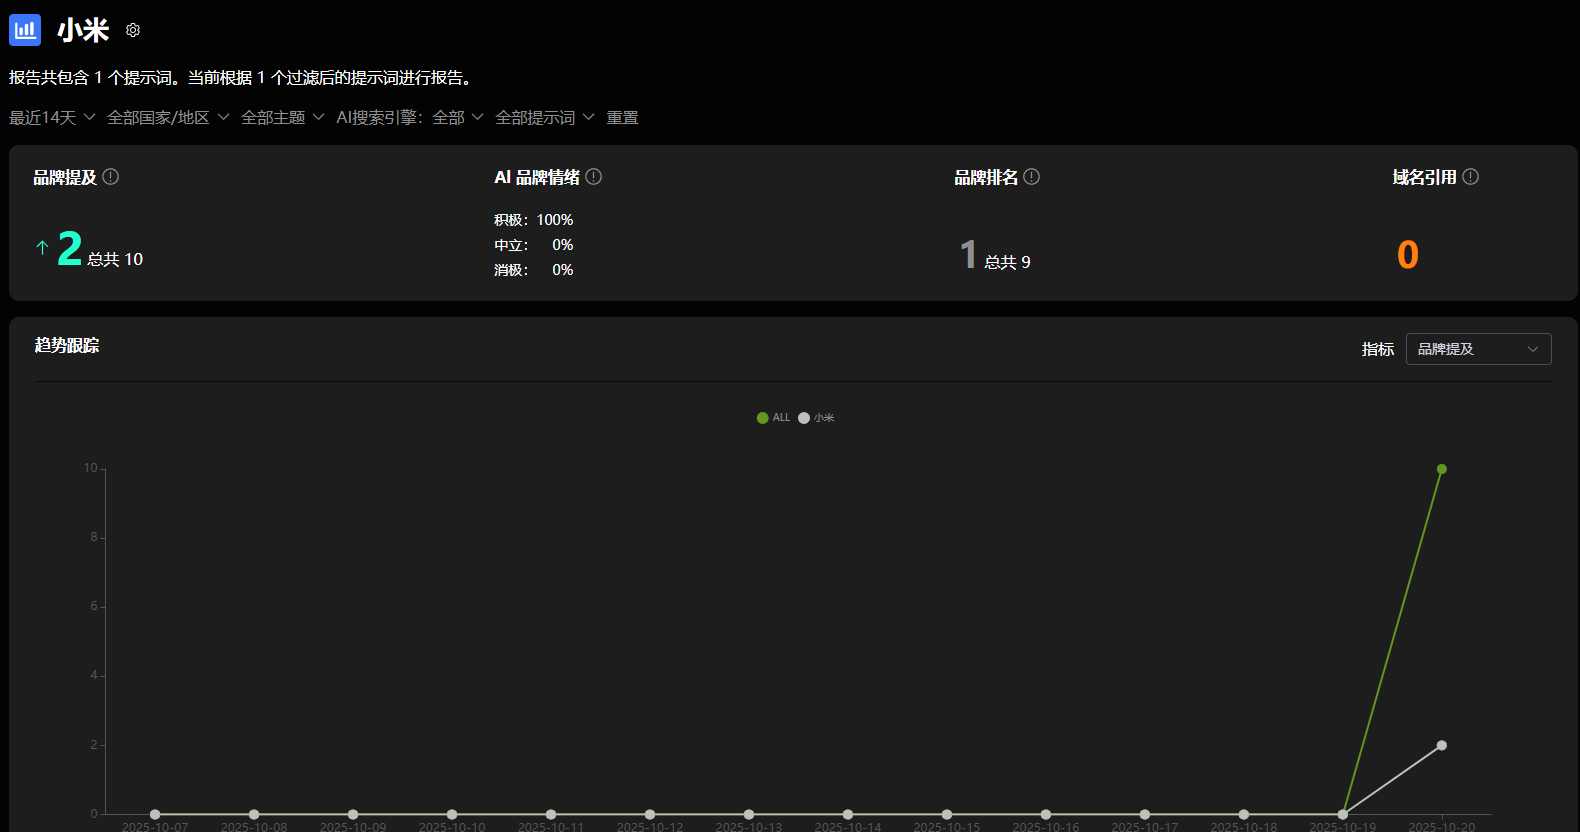This screenshot has height=832, width=1580.
Task: Open the 最近14天 date range dropdown
Action: (x=52, y=118)
